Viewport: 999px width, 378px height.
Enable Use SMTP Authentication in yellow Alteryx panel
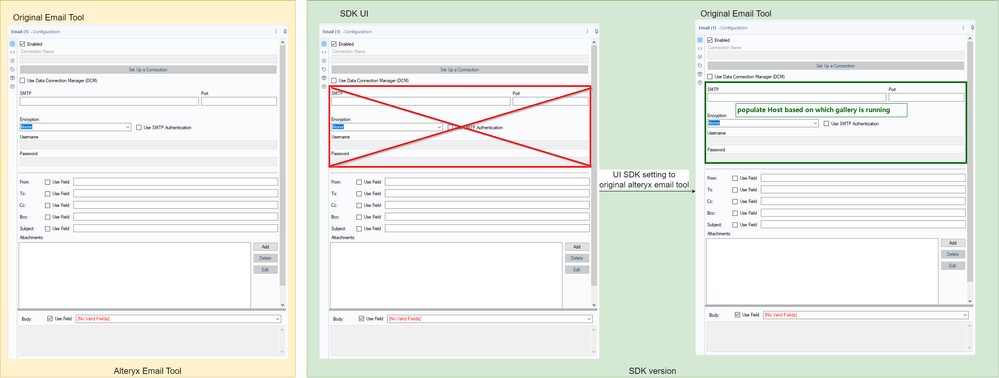[139, 127]
